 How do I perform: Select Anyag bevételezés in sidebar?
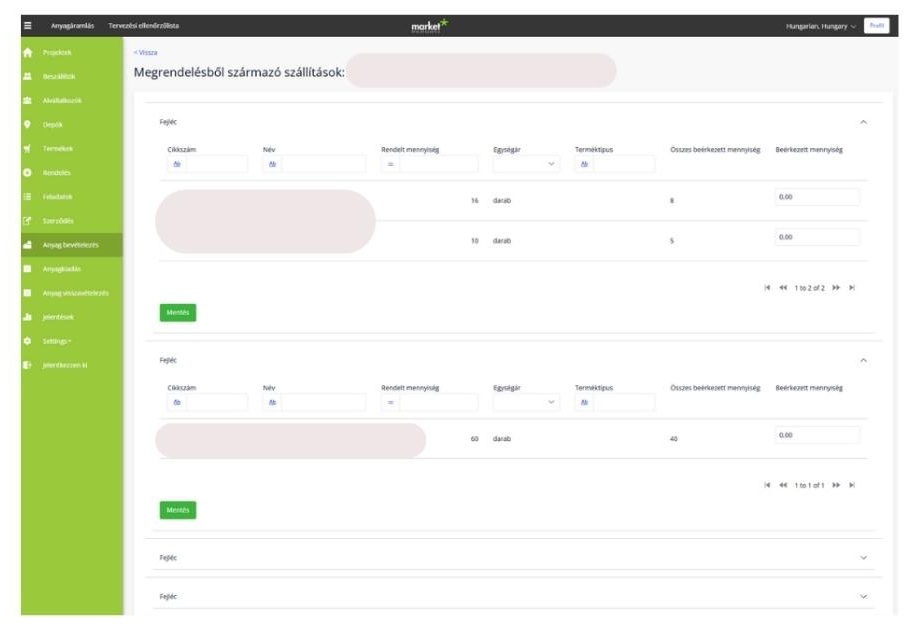coord(72,245)
